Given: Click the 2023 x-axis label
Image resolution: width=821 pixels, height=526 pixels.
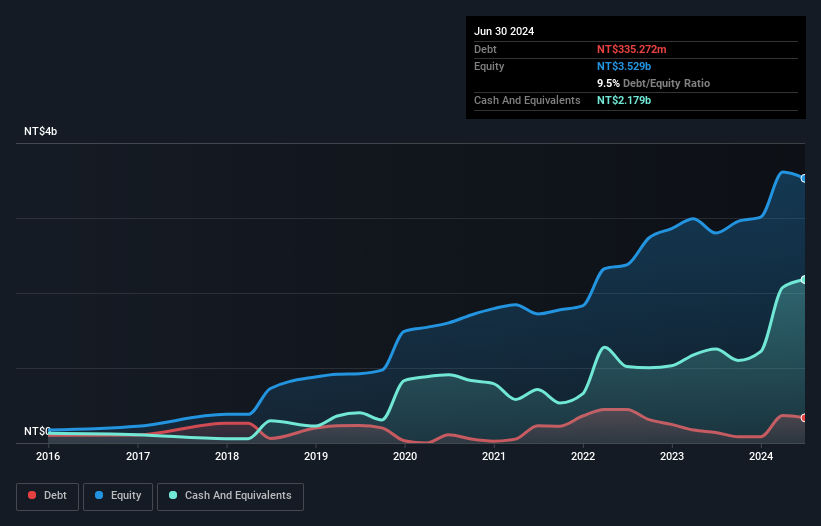Looking at the screenshot, I should [672, 456].
